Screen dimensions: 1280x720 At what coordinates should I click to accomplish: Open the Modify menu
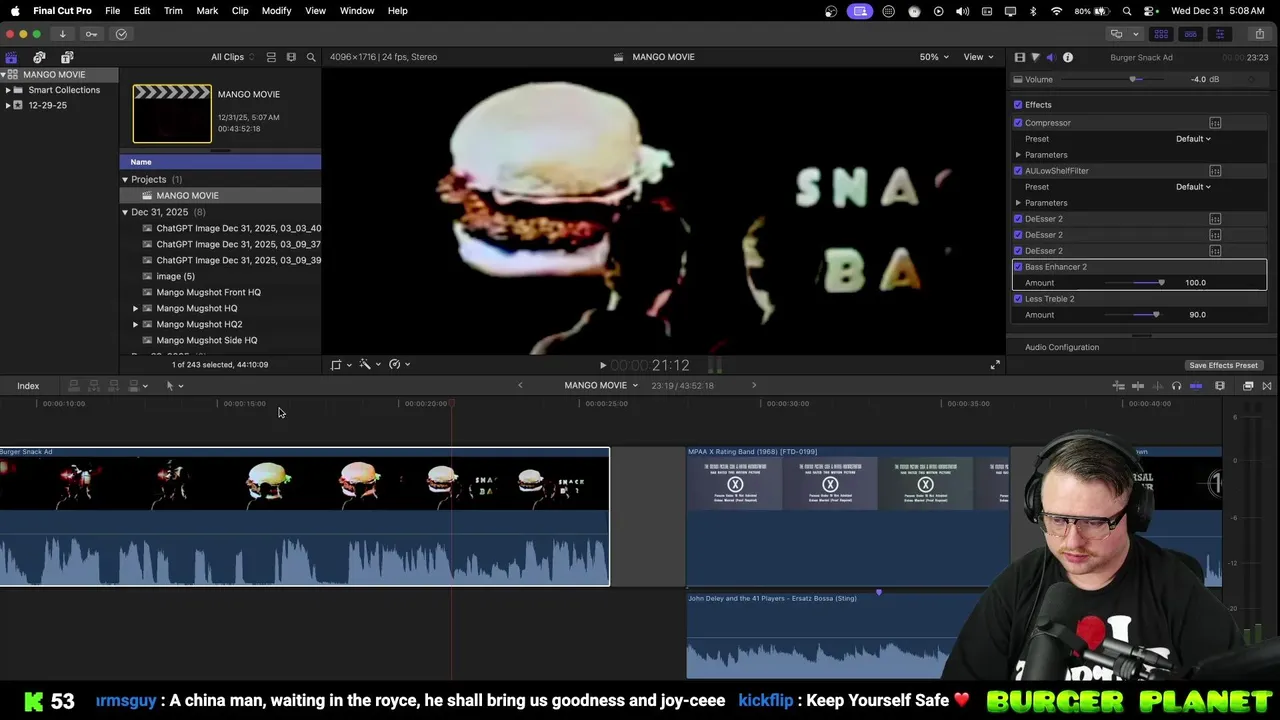276,11
